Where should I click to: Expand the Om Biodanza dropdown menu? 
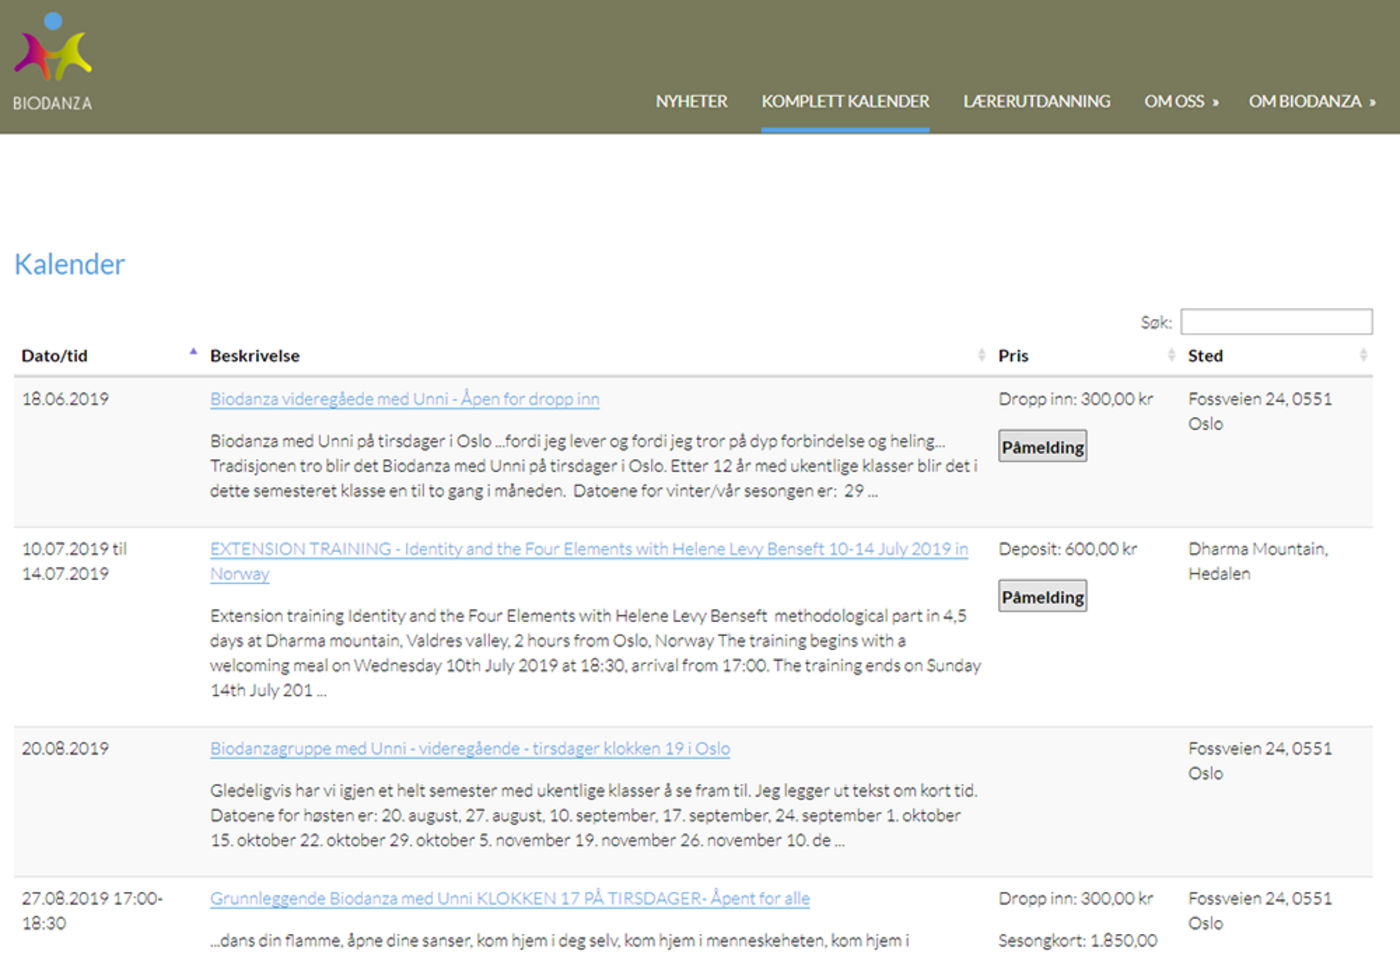[x=1311, y=101]
